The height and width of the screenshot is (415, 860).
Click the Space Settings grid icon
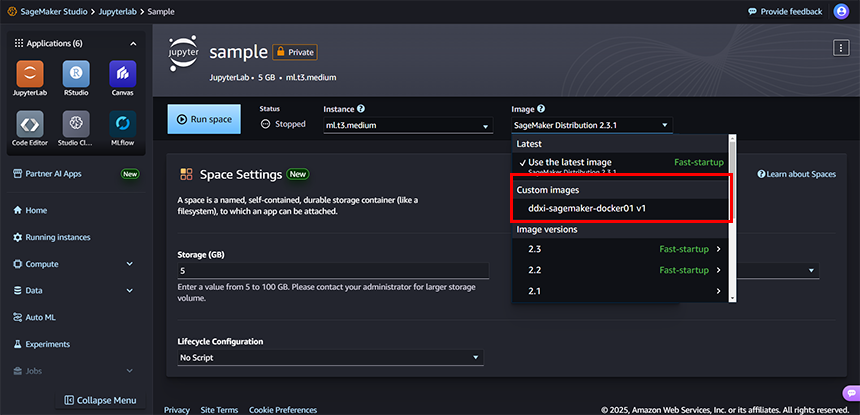[186, 174]
